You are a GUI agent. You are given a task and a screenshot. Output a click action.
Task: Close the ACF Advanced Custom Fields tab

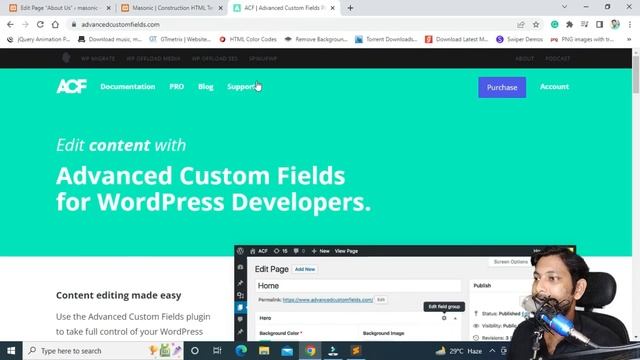coord(333,8)
